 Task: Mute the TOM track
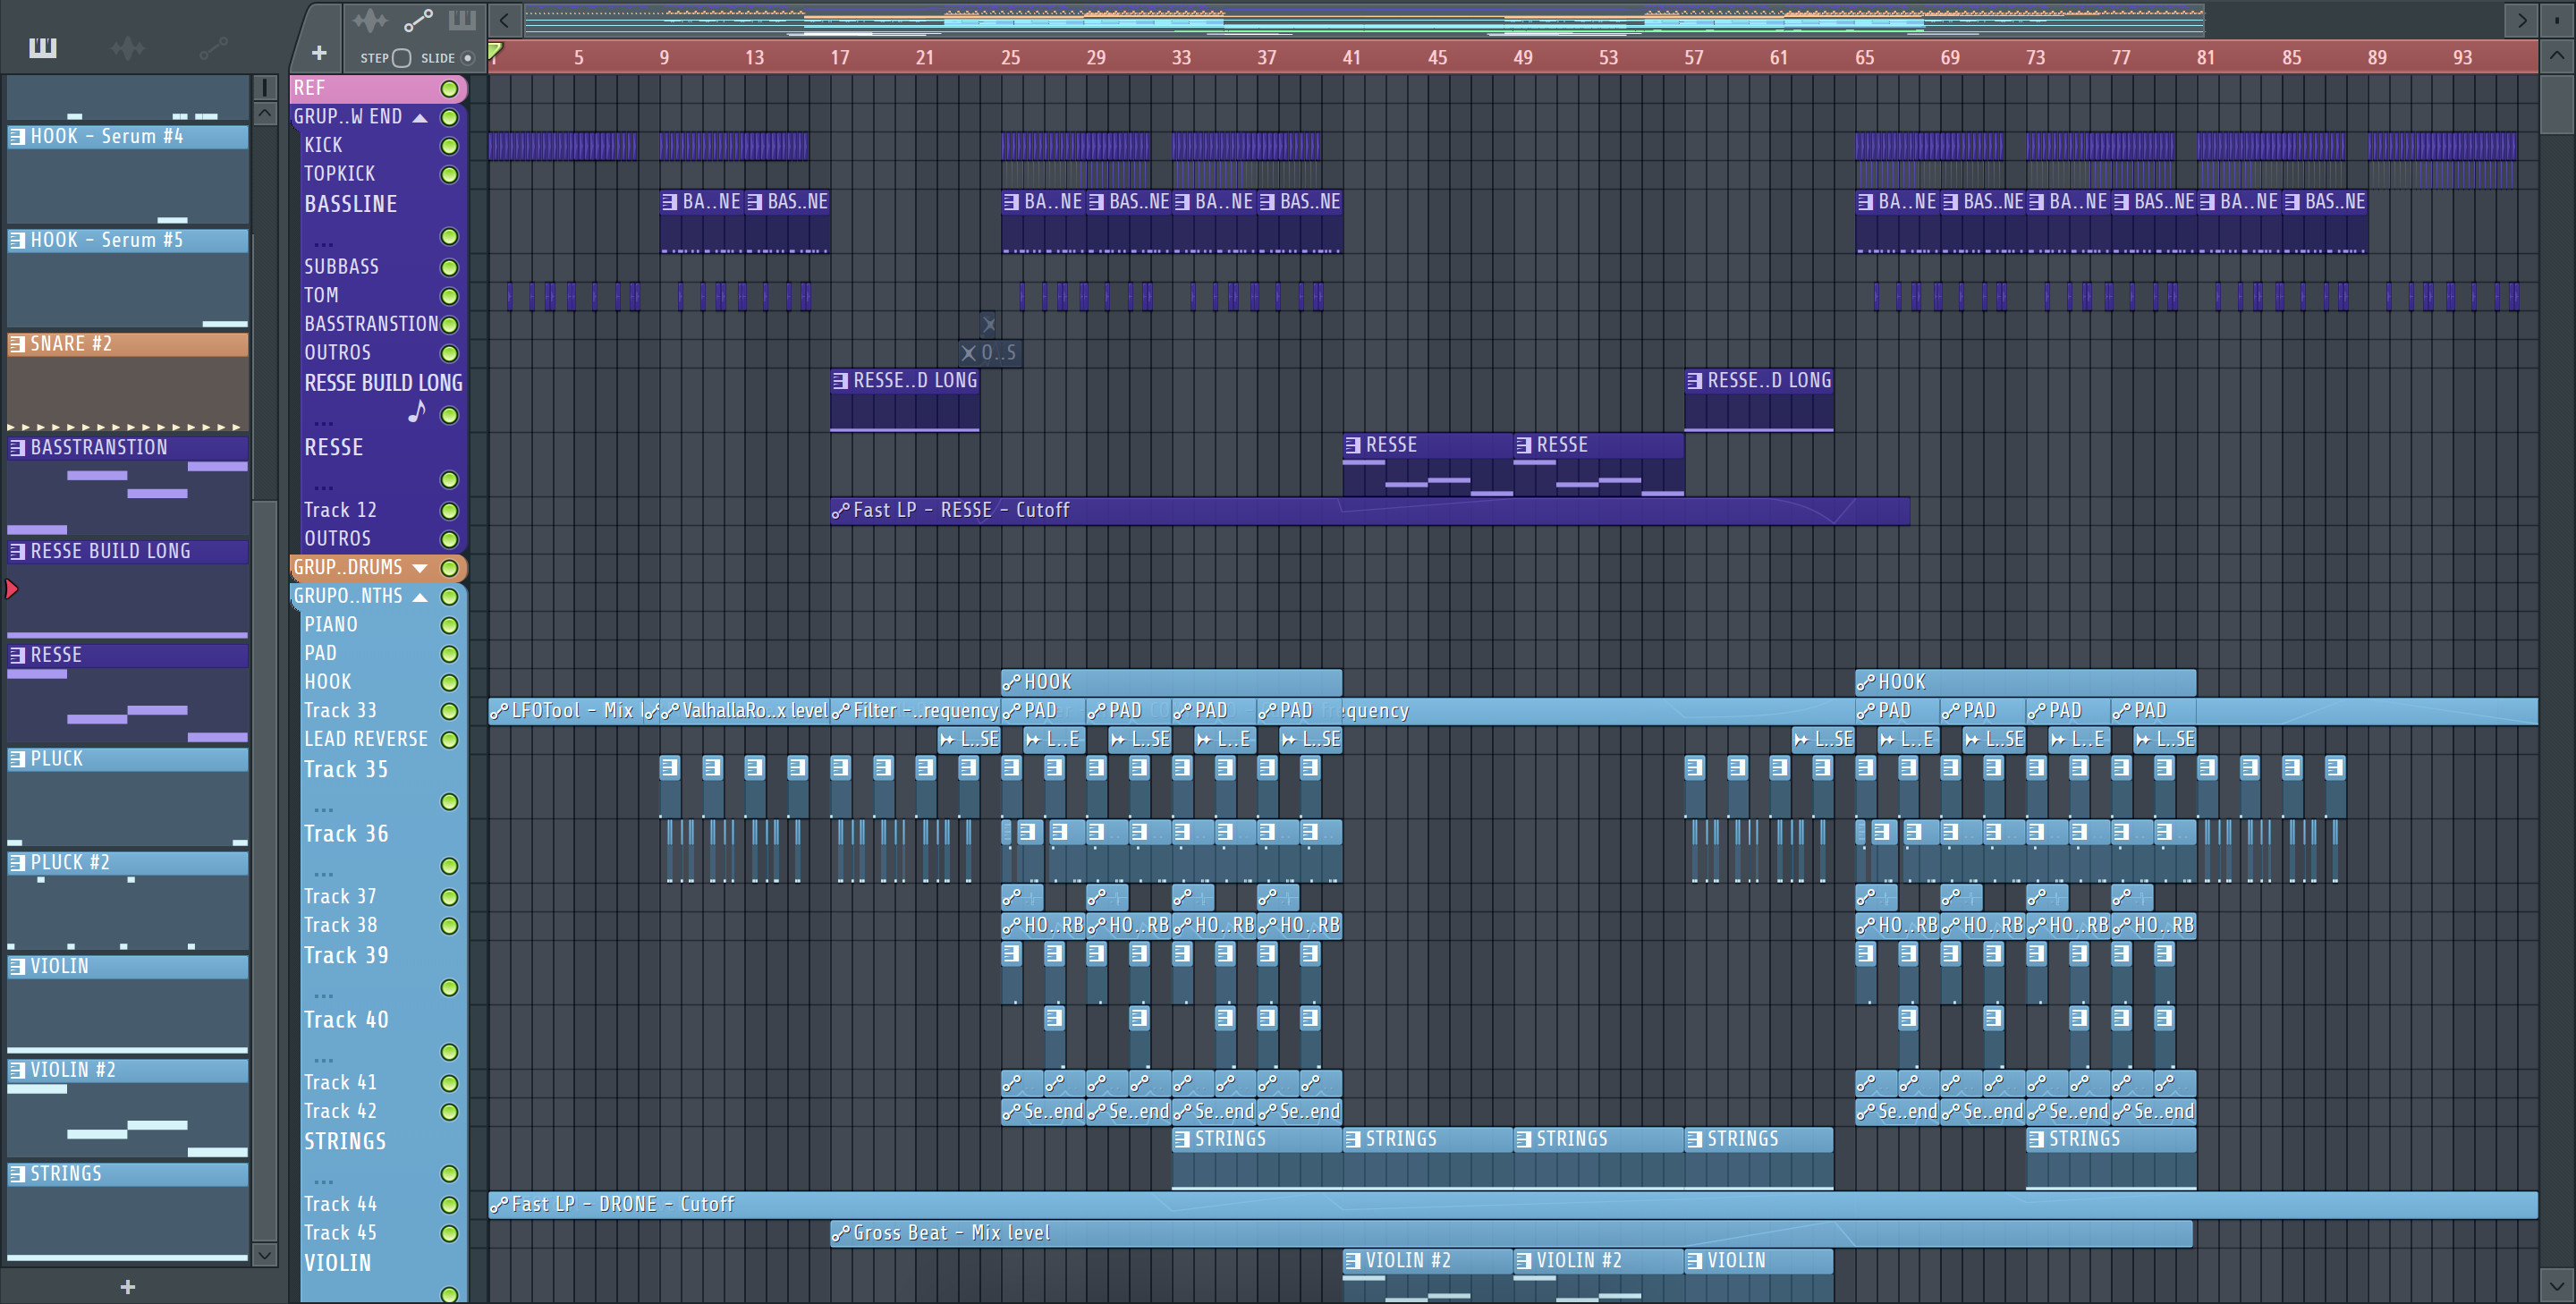[450, 297]
